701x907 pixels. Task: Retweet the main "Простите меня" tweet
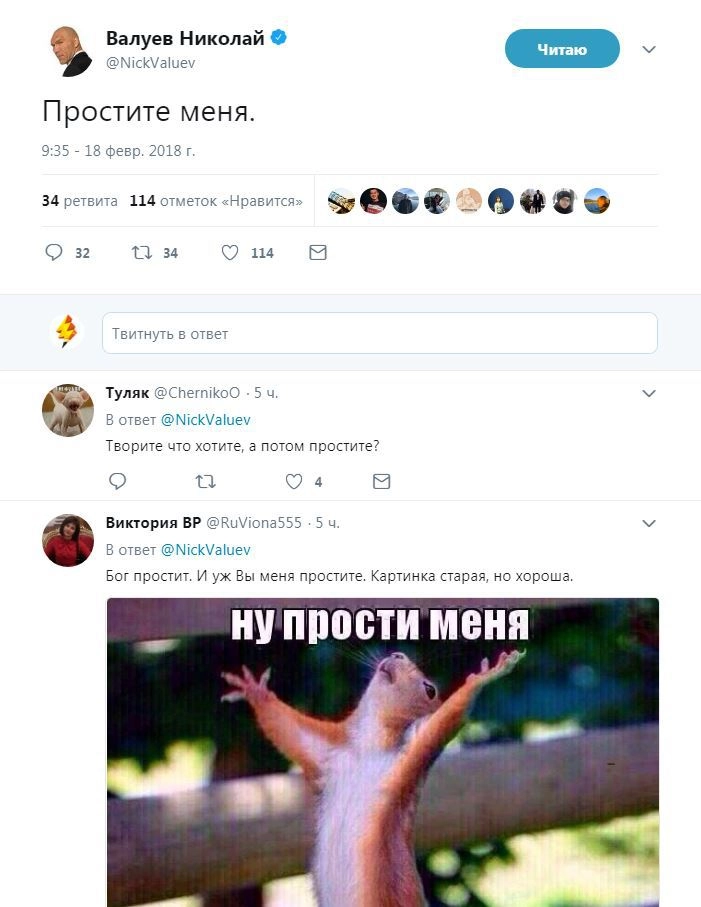[142, 252]
